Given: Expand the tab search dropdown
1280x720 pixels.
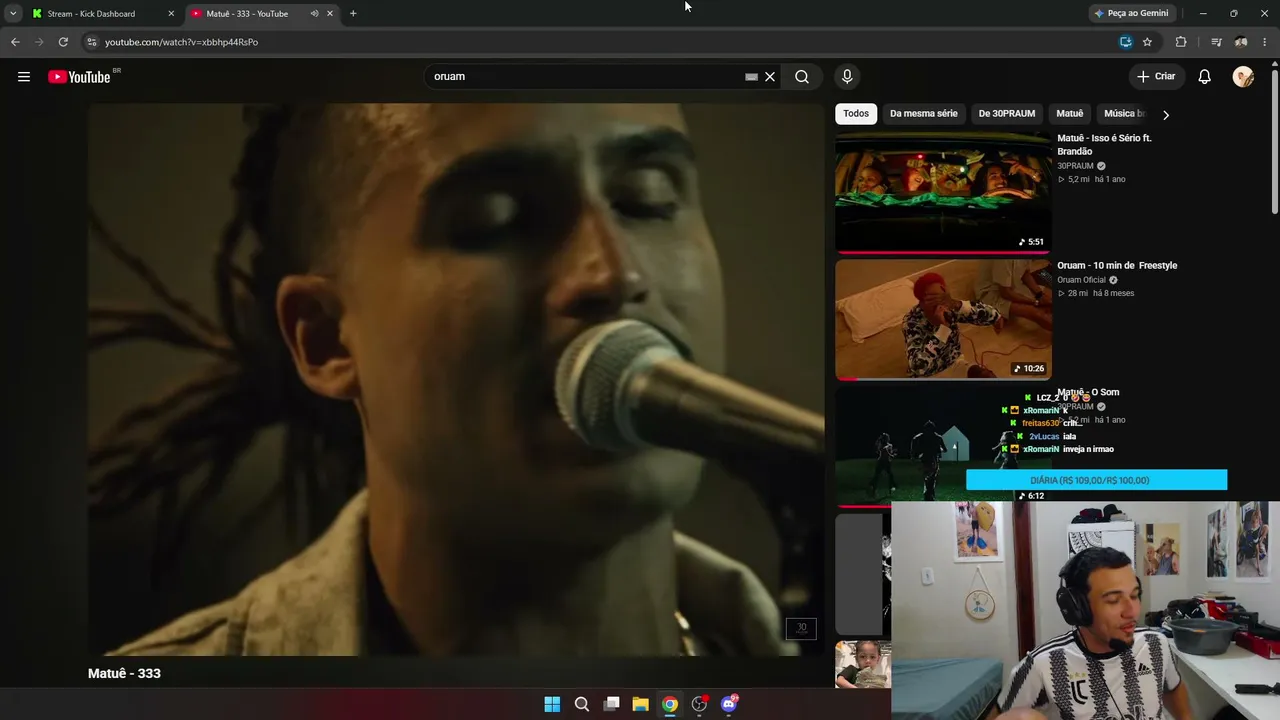Looking at the screenshot, I should (x=13, y=14).
